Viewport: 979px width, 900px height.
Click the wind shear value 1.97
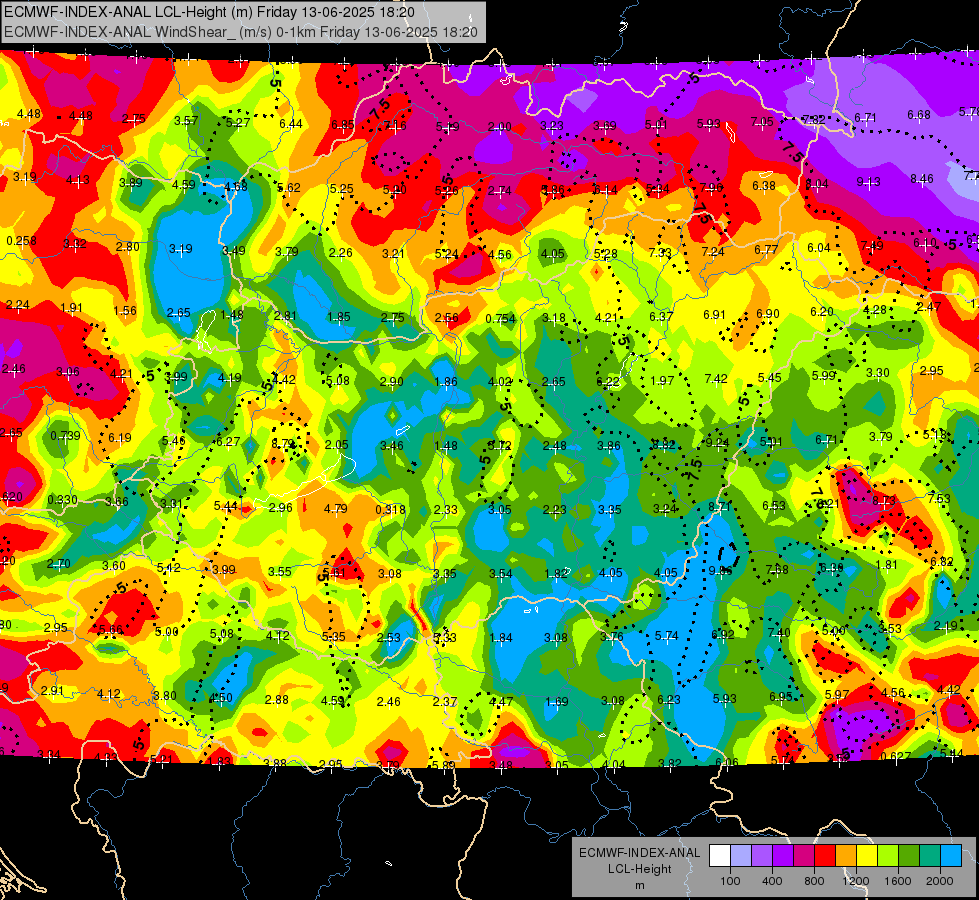click(662, 380)
